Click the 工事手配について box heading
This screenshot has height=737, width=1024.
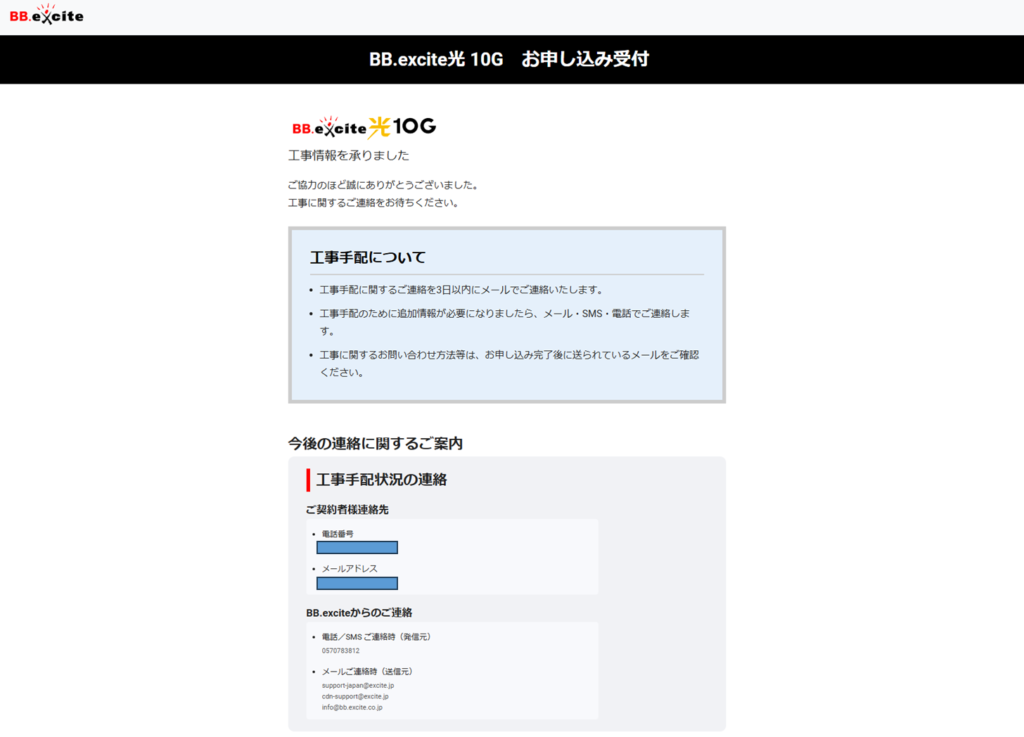tap(367, 257)
